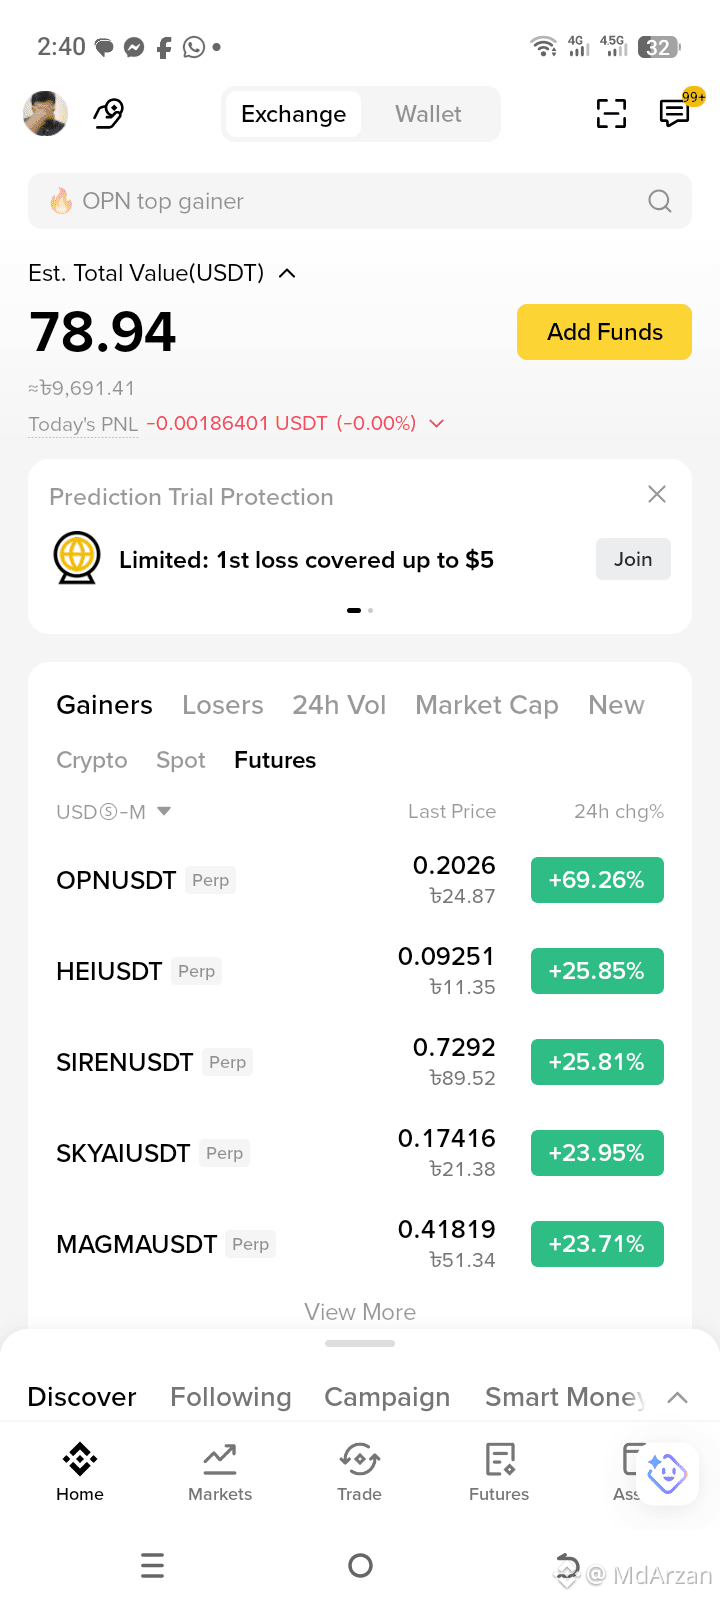The height and width of the screenshot is (1600, 720).
Task: Tap the floating AI assistant icon
Action: click(666, 1473)
